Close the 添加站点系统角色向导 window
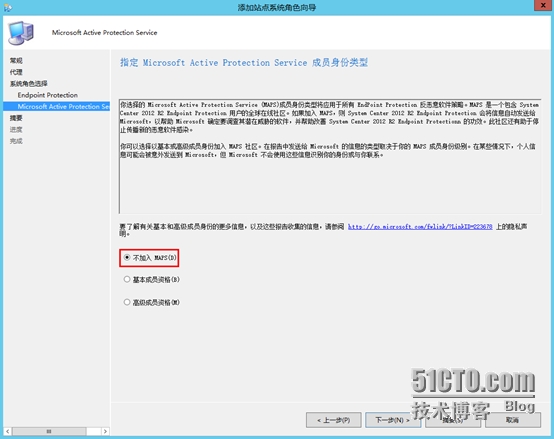The height and width of the screenshot is (439, 554). click(x=543, y=6)
